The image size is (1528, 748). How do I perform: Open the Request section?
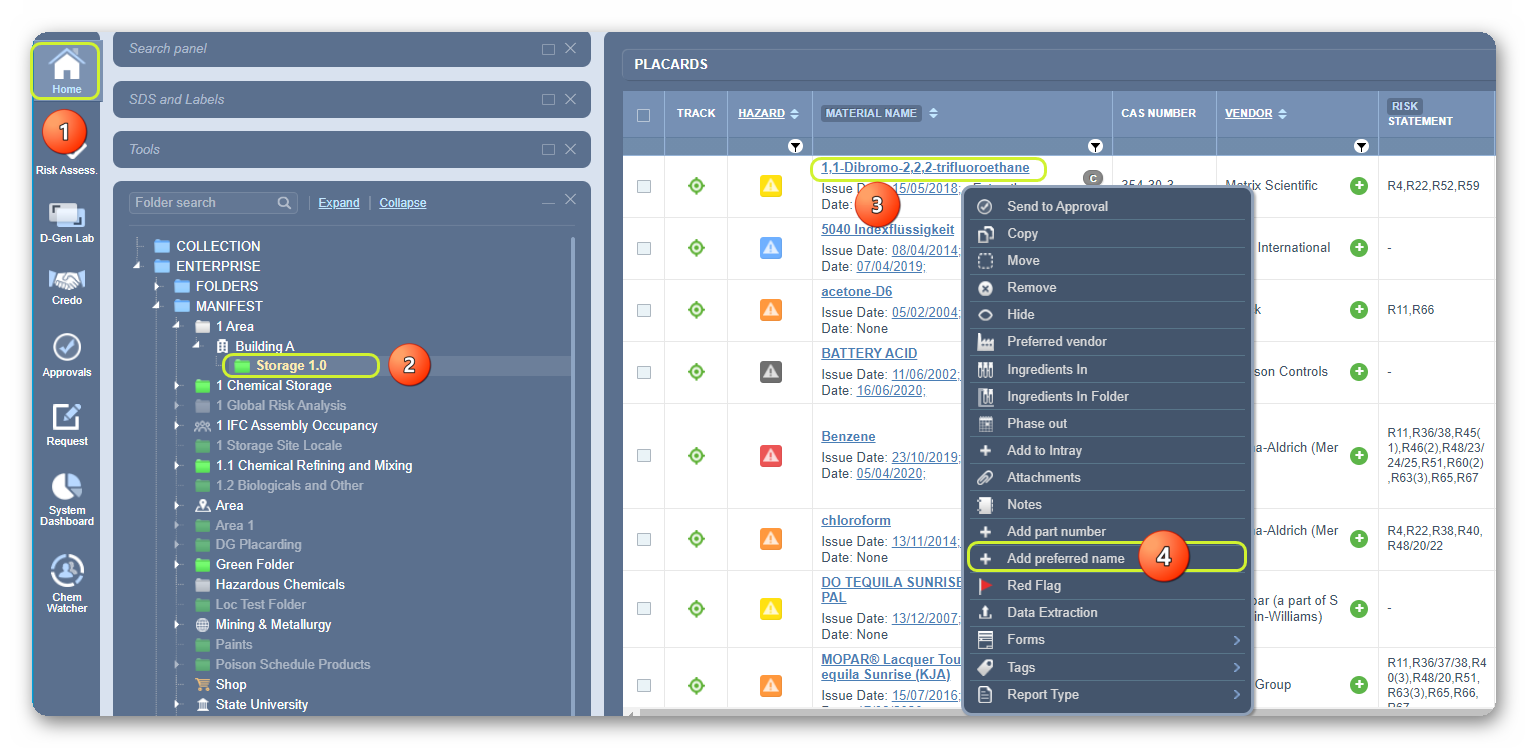click(66, 424)
